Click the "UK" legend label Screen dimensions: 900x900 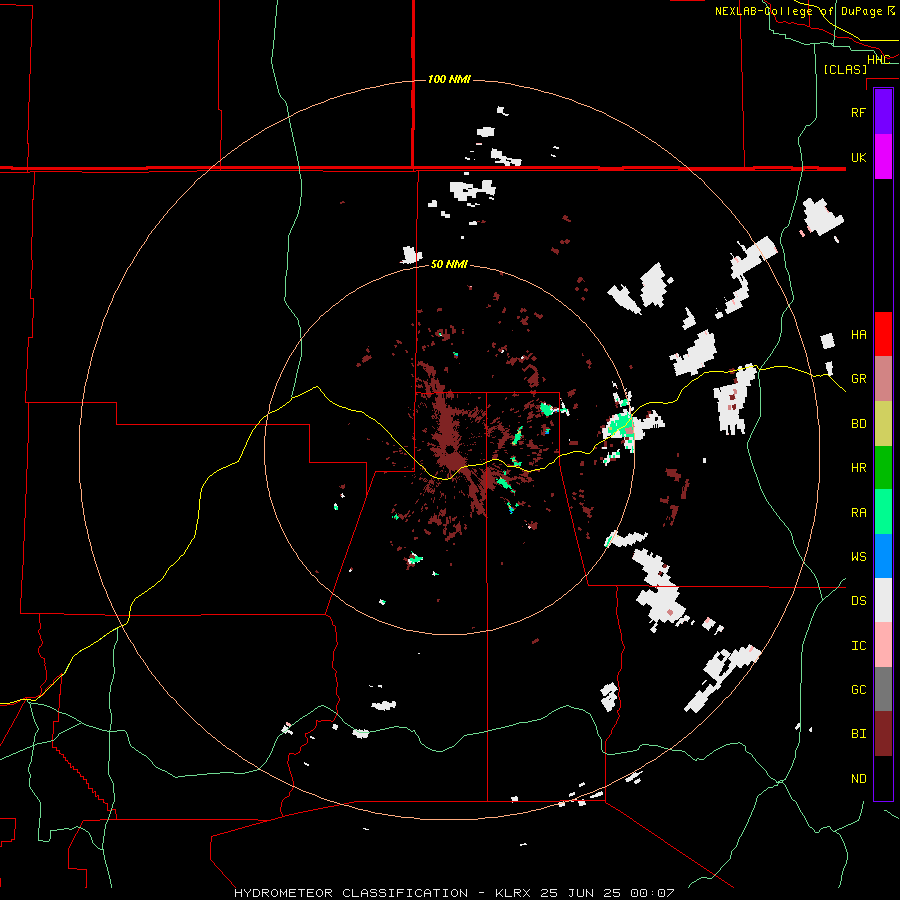coord(858,157)
